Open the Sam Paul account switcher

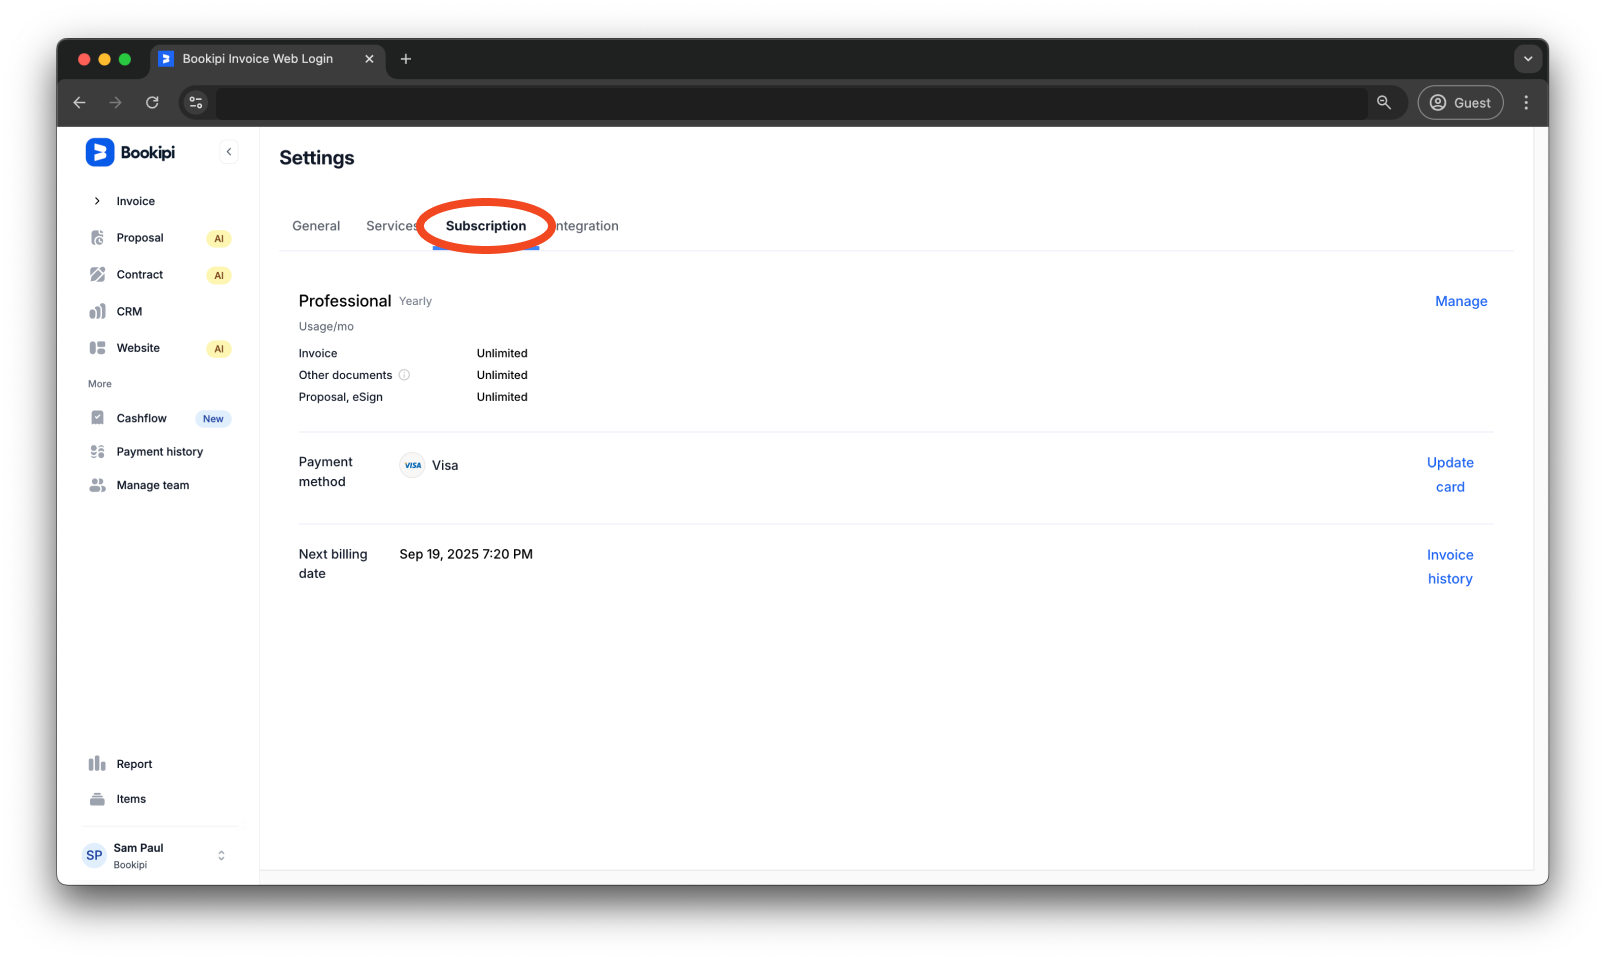click(x=155, y=855)
